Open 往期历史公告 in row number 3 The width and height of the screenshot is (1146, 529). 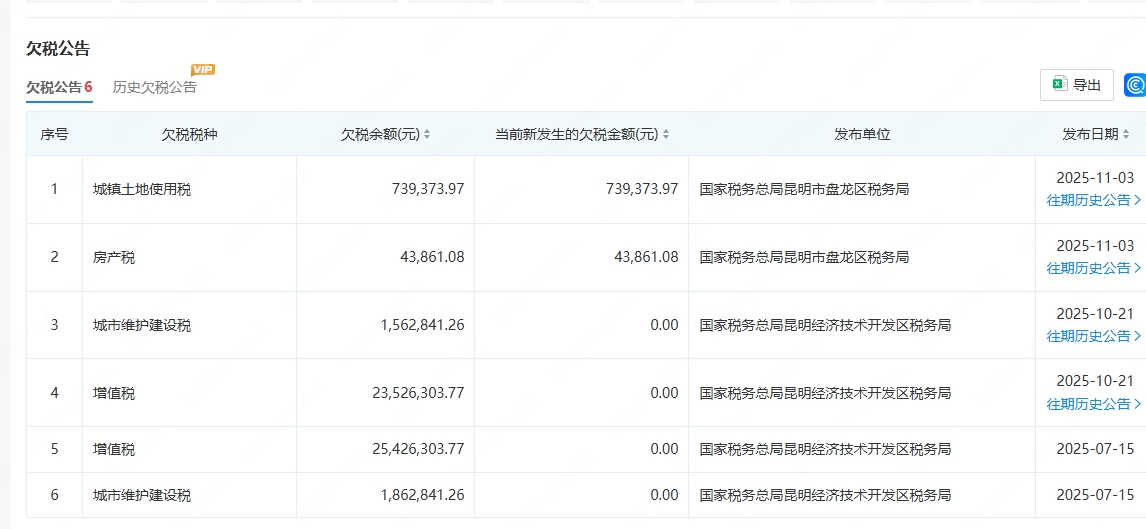1093,336
